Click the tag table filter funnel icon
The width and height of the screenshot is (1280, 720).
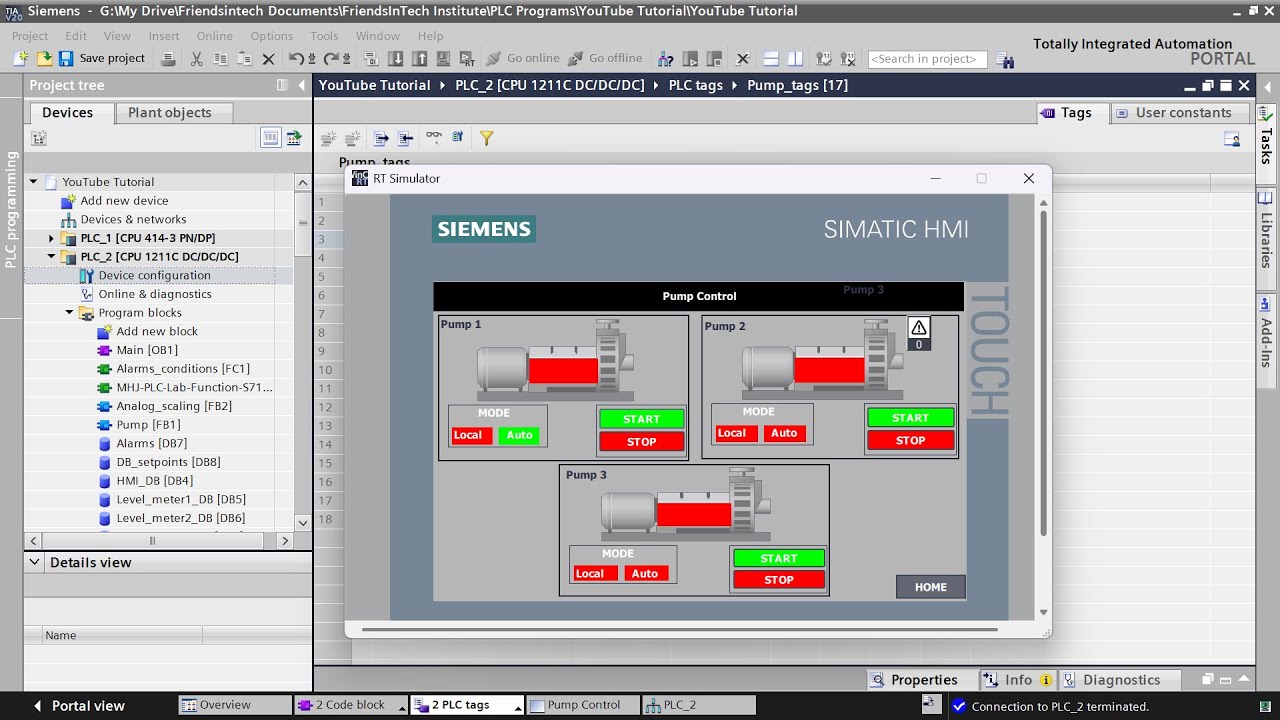pos(486,138)
